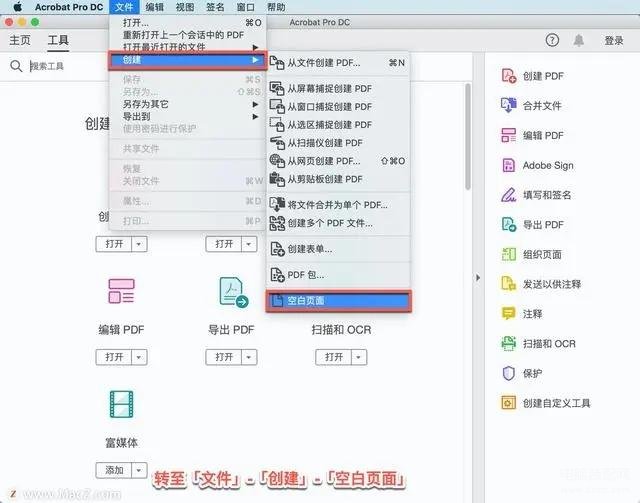
Task: Click the large Export PDF tool icon in the tools grid
Action: pyautogui.click(x=233, y=292)
